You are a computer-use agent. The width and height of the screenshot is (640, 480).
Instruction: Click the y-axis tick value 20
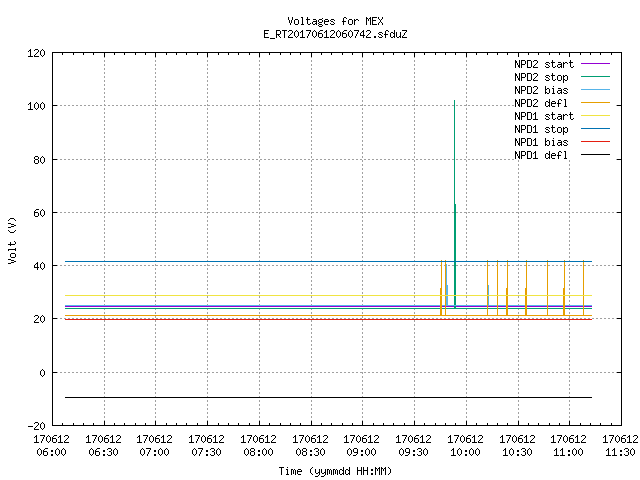39,320
